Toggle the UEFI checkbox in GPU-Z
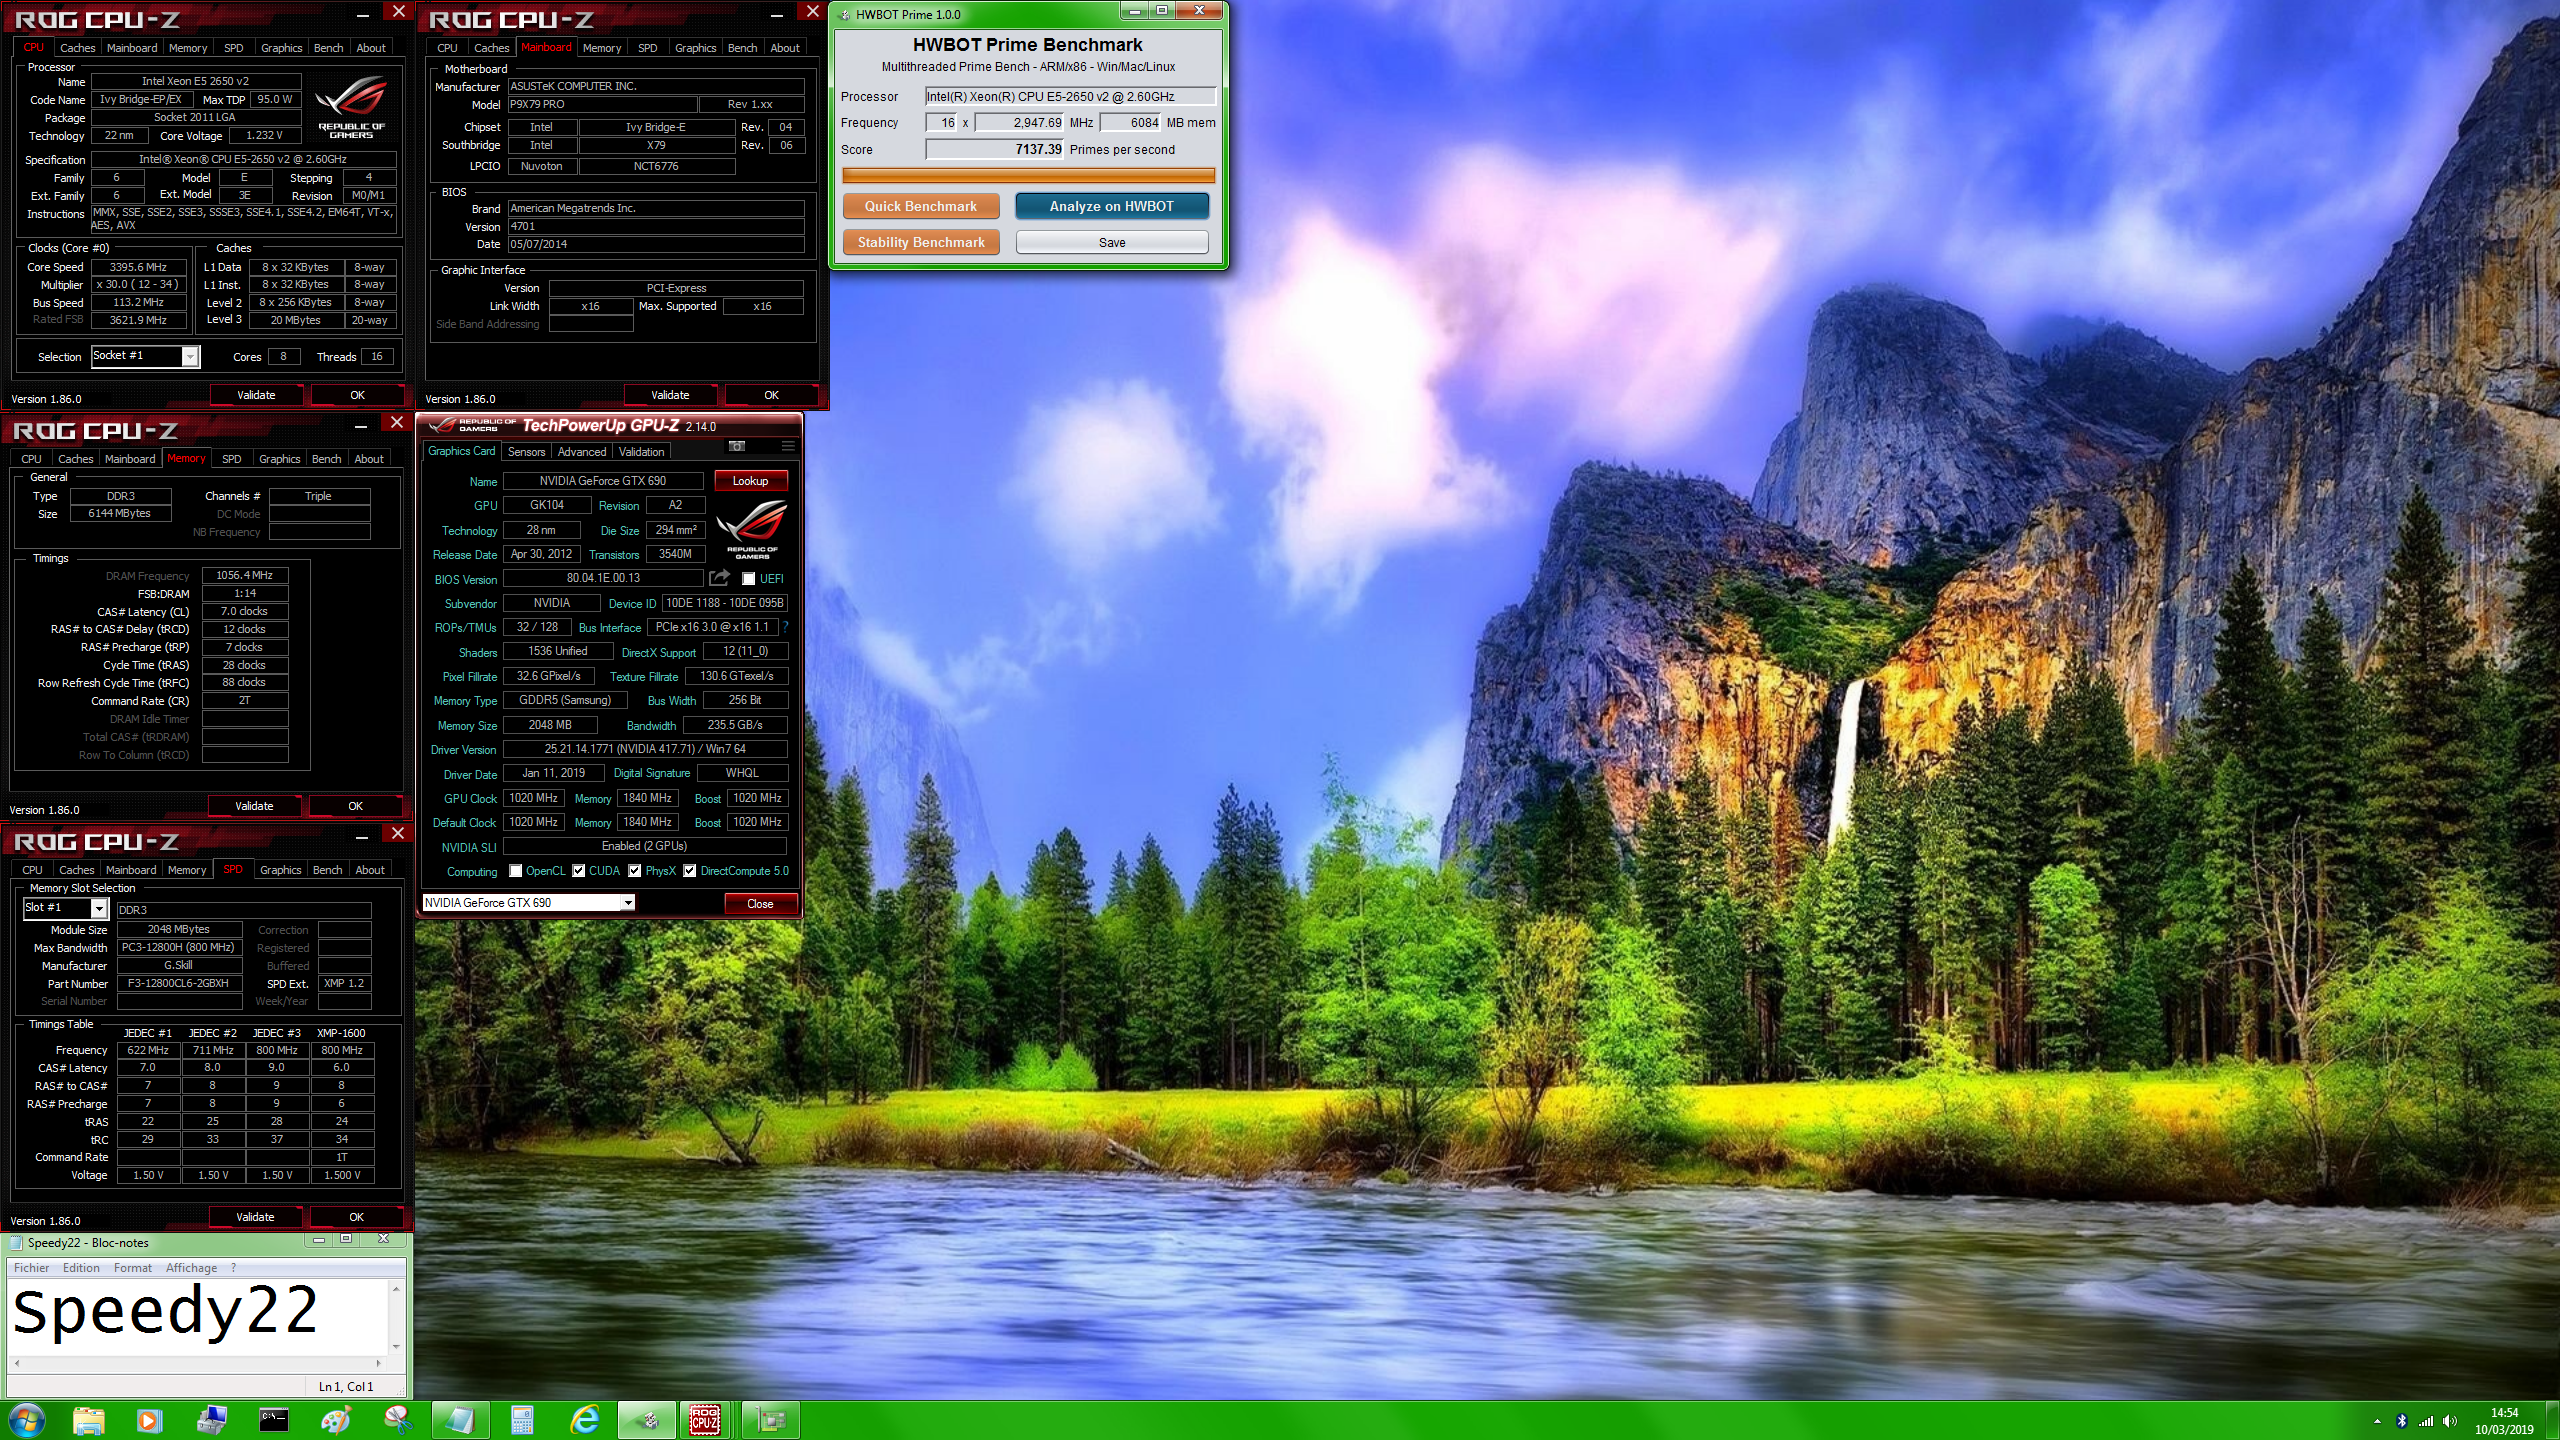 (748, 579)
